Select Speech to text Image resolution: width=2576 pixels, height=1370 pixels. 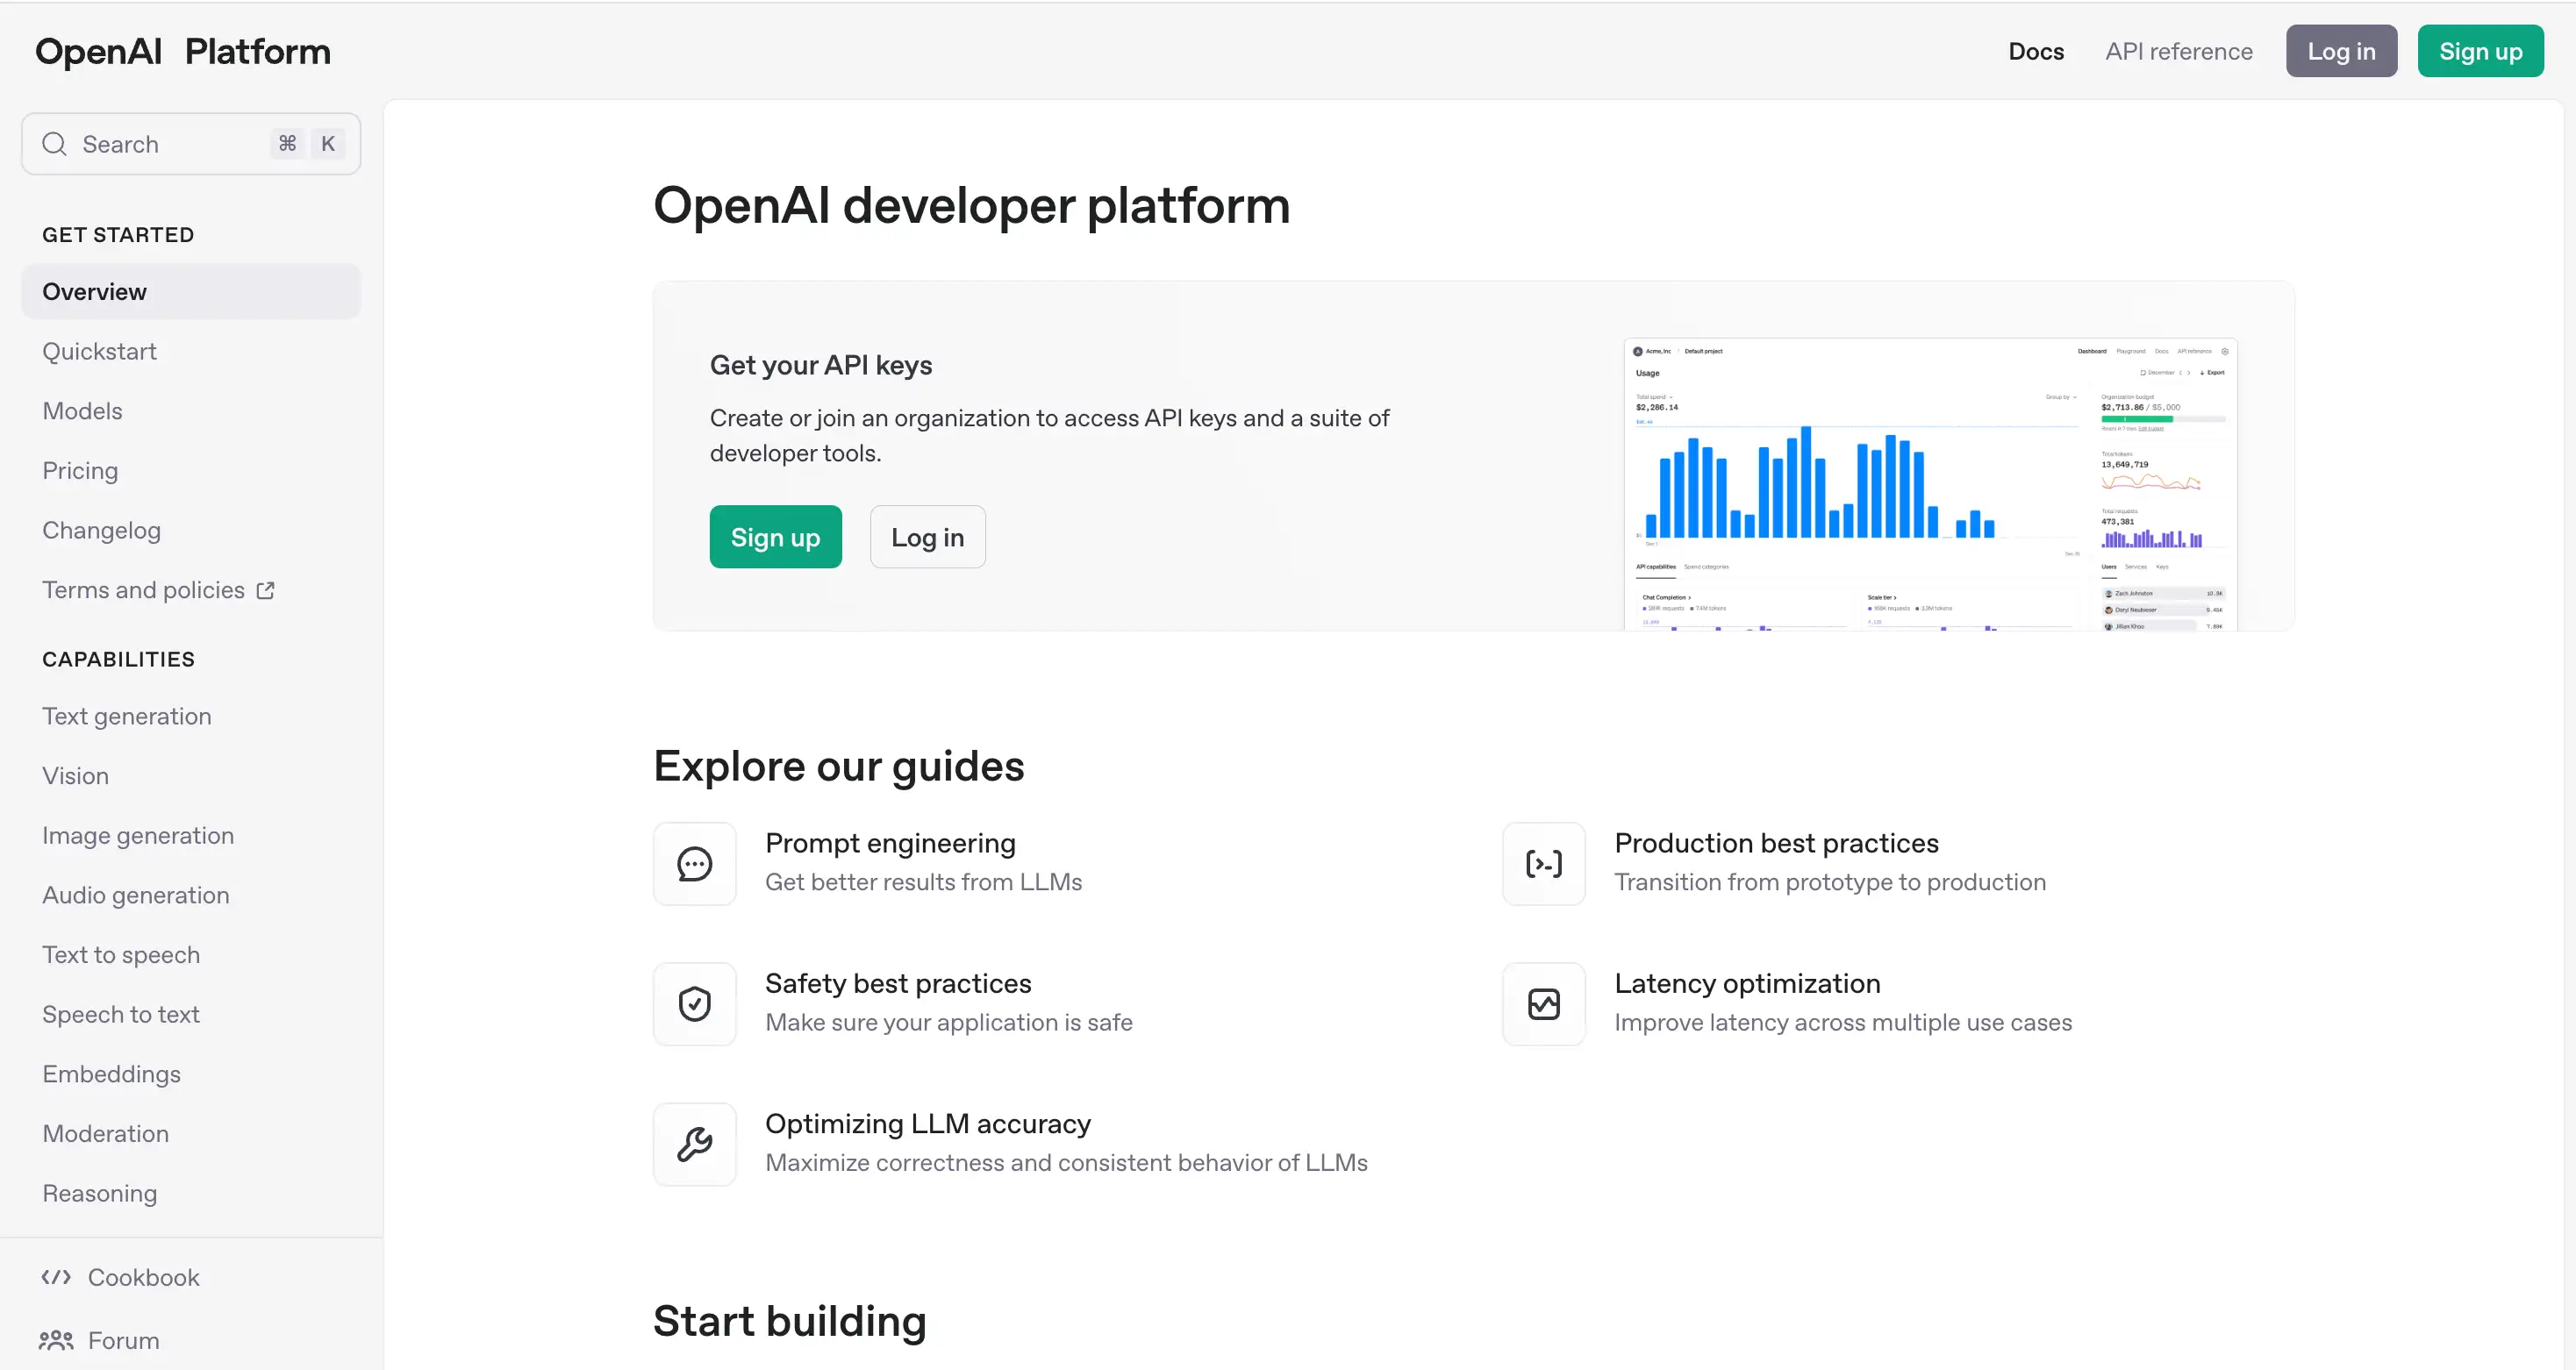coord(121,1014)
